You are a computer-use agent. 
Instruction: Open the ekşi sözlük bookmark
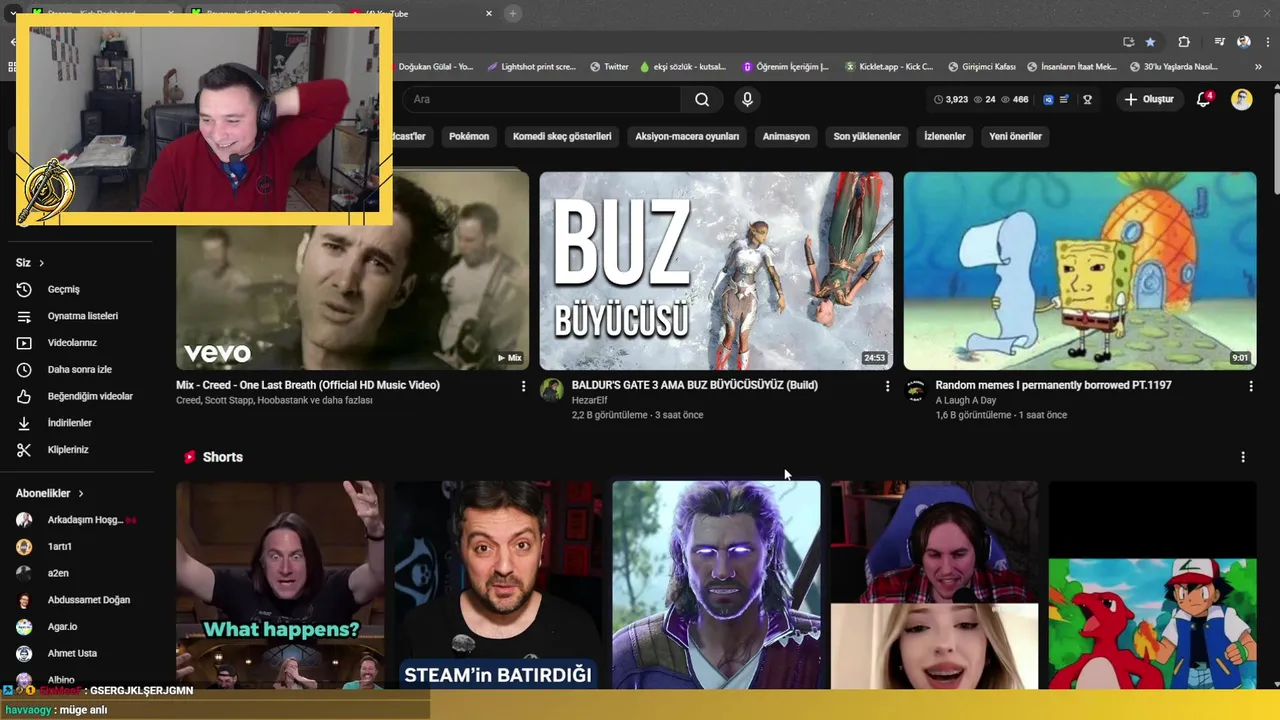[x=683, y=67]
